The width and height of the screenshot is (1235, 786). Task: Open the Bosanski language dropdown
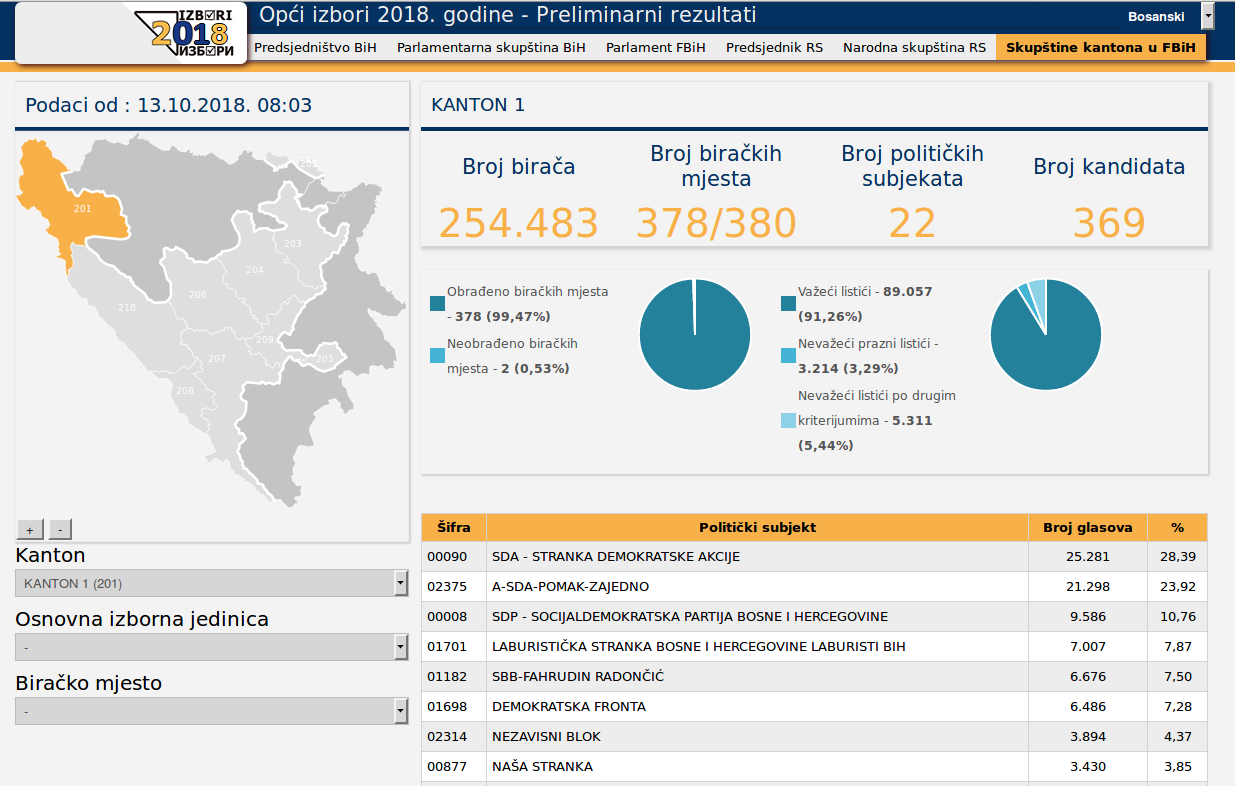coord(1207,17)
